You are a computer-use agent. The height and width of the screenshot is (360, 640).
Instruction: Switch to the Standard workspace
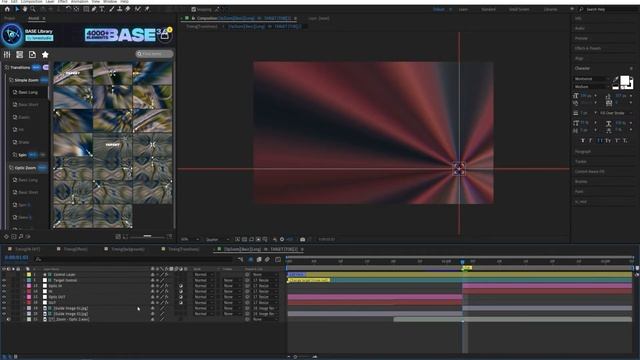click(488, 9)
